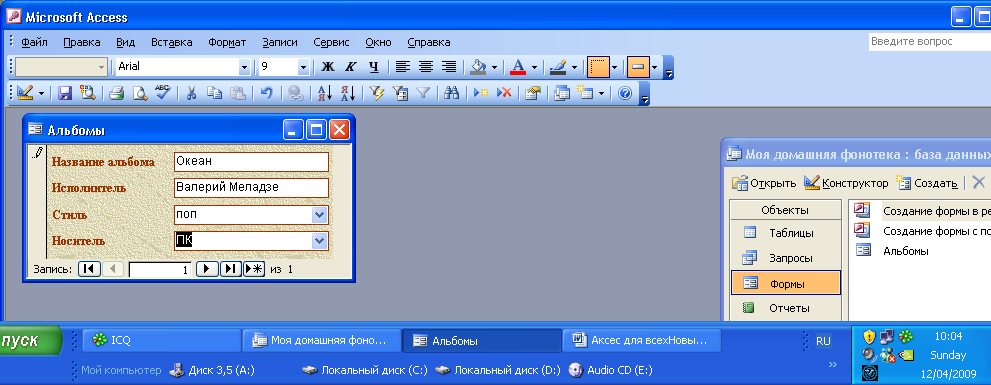Align text to the left

pos(403,66)
